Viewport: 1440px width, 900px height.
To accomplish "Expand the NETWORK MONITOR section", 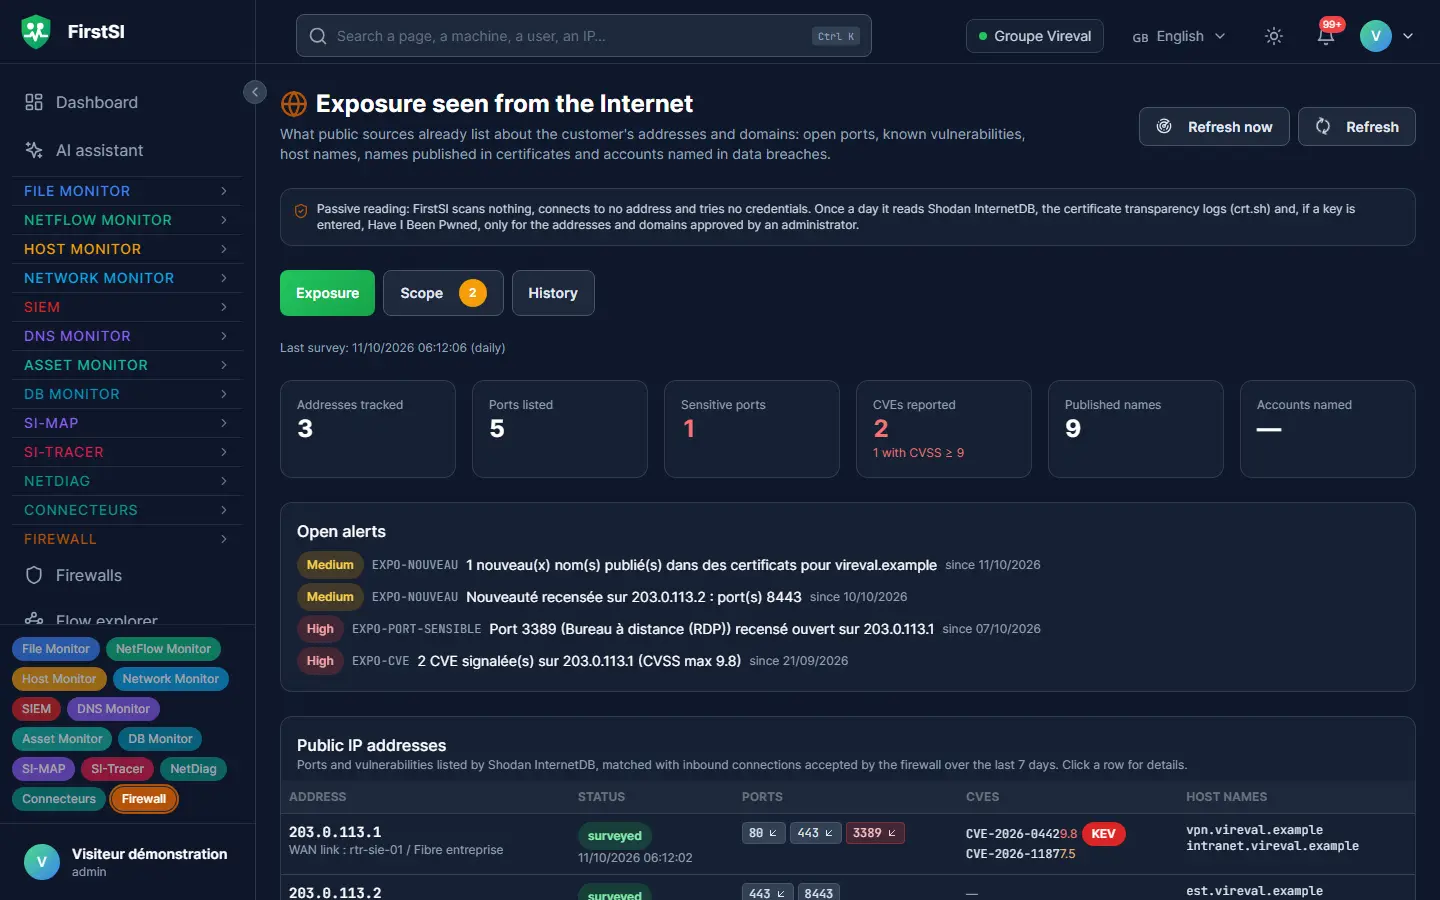I will pyautogui.click(x=126, y=278).
